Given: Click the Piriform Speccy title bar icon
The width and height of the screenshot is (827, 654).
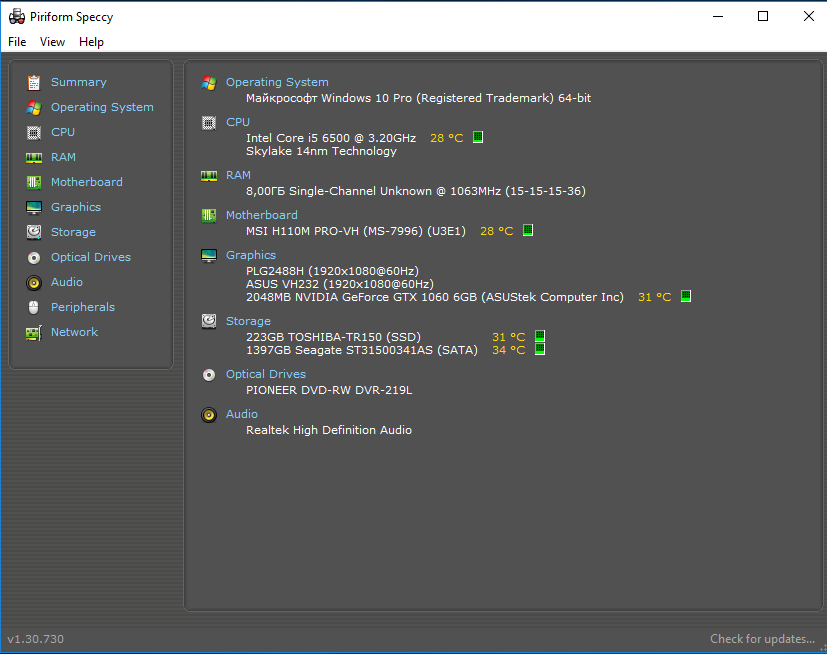Looking at the screenshot, I should (x=16, y=16).
